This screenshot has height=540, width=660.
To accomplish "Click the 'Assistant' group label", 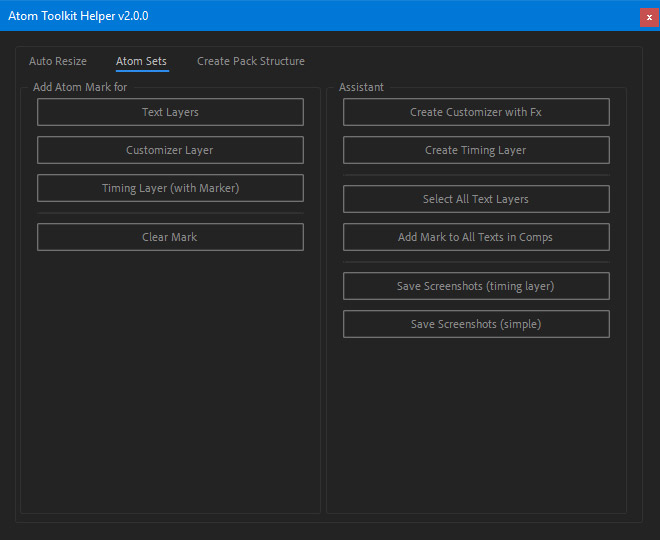I will point(361,87).
